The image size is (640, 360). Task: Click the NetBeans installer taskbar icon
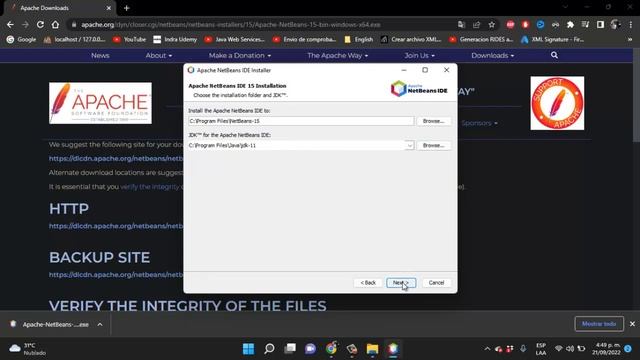point(393,349)
